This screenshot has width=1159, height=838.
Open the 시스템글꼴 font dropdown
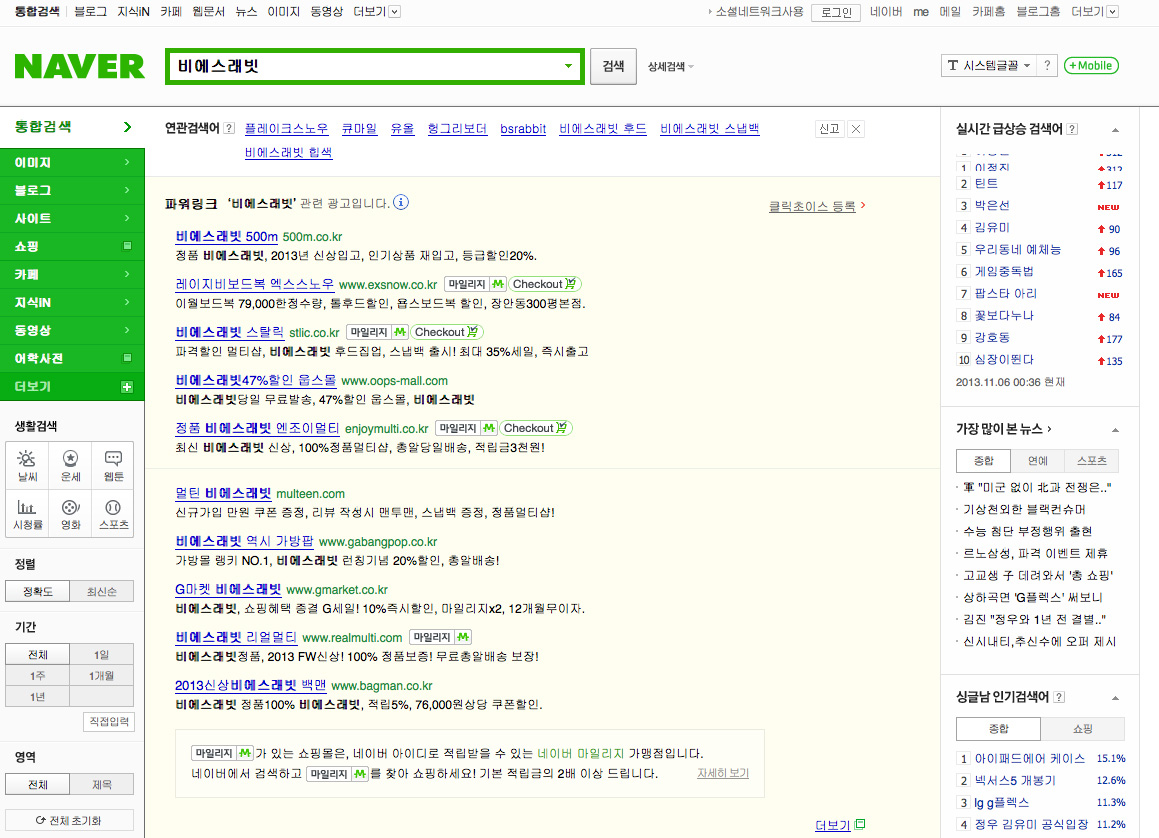[x=989, y=65]
